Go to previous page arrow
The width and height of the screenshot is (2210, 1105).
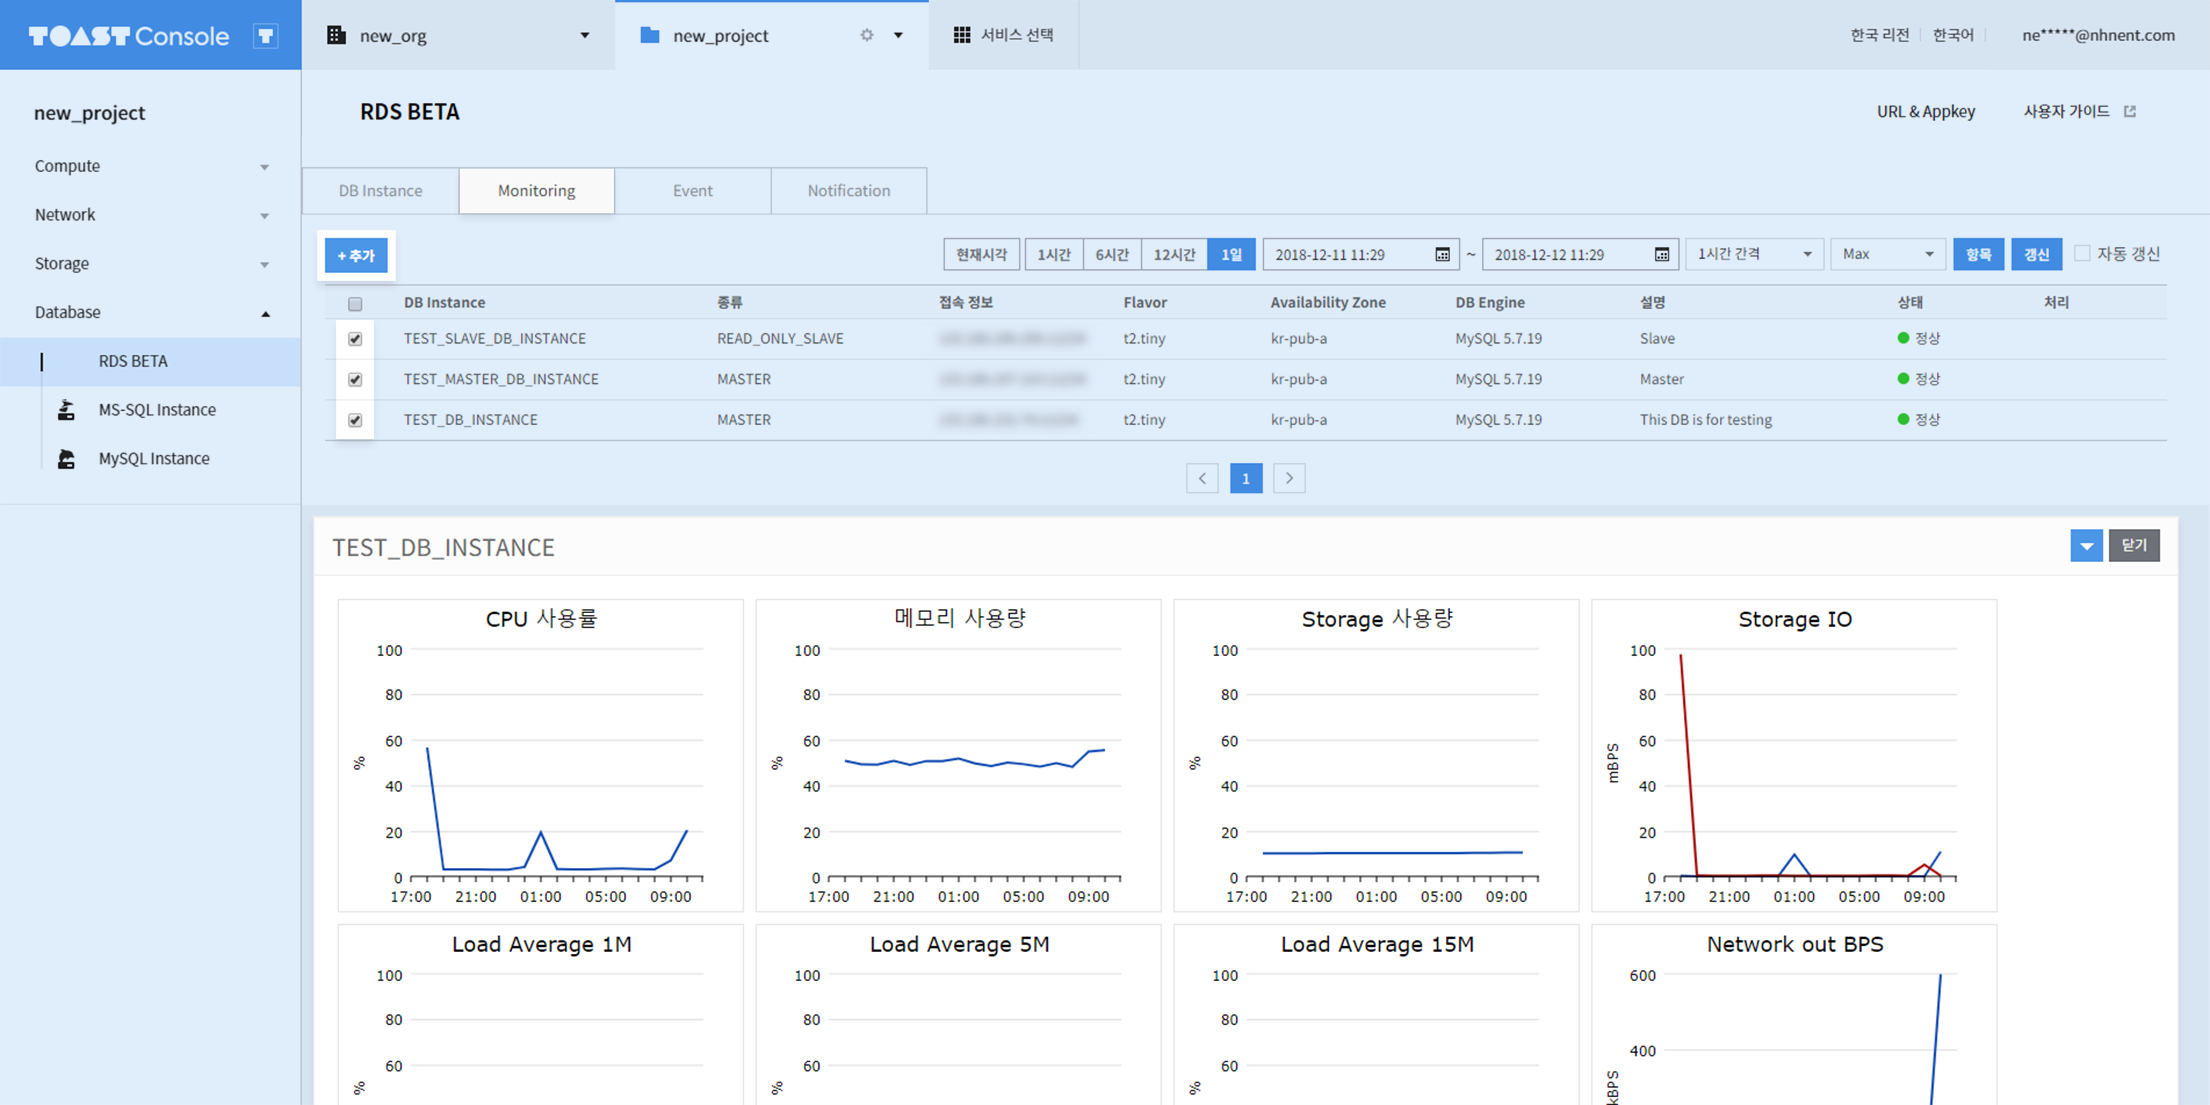click(1202, 479)
